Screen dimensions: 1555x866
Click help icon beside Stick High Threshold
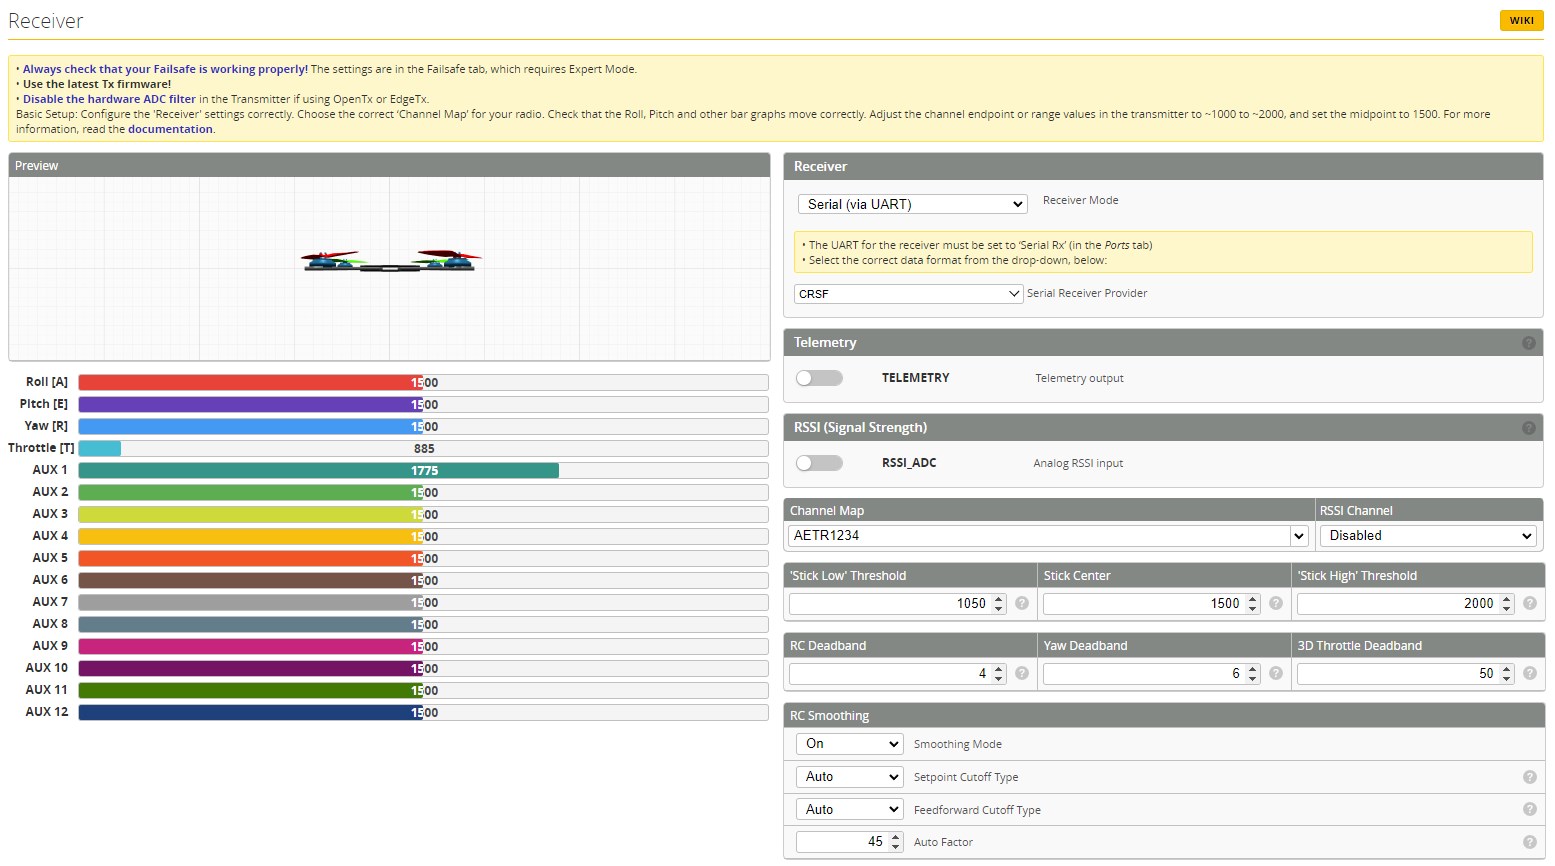pos(1529,603)
